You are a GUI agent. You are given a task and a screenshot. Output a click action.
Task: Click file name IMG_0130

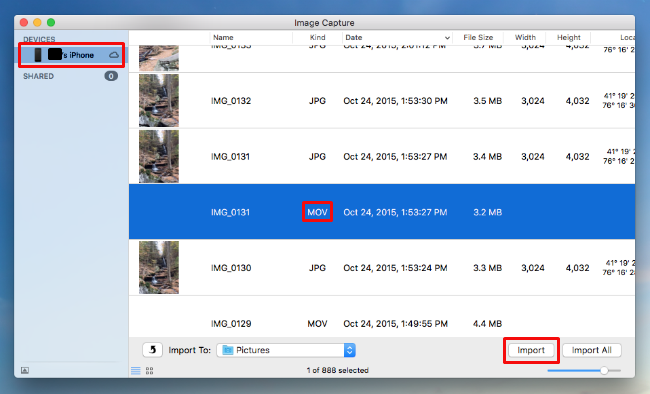pos(231,268)
